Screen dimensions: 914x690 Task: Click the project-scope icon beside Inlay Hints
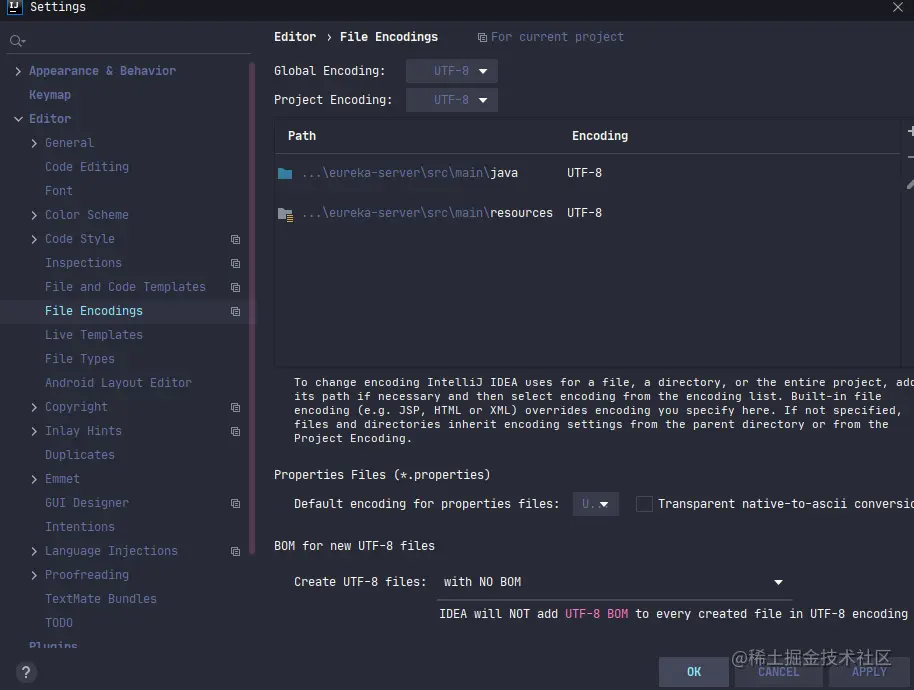pyautogui.click(x=235, y=431)
